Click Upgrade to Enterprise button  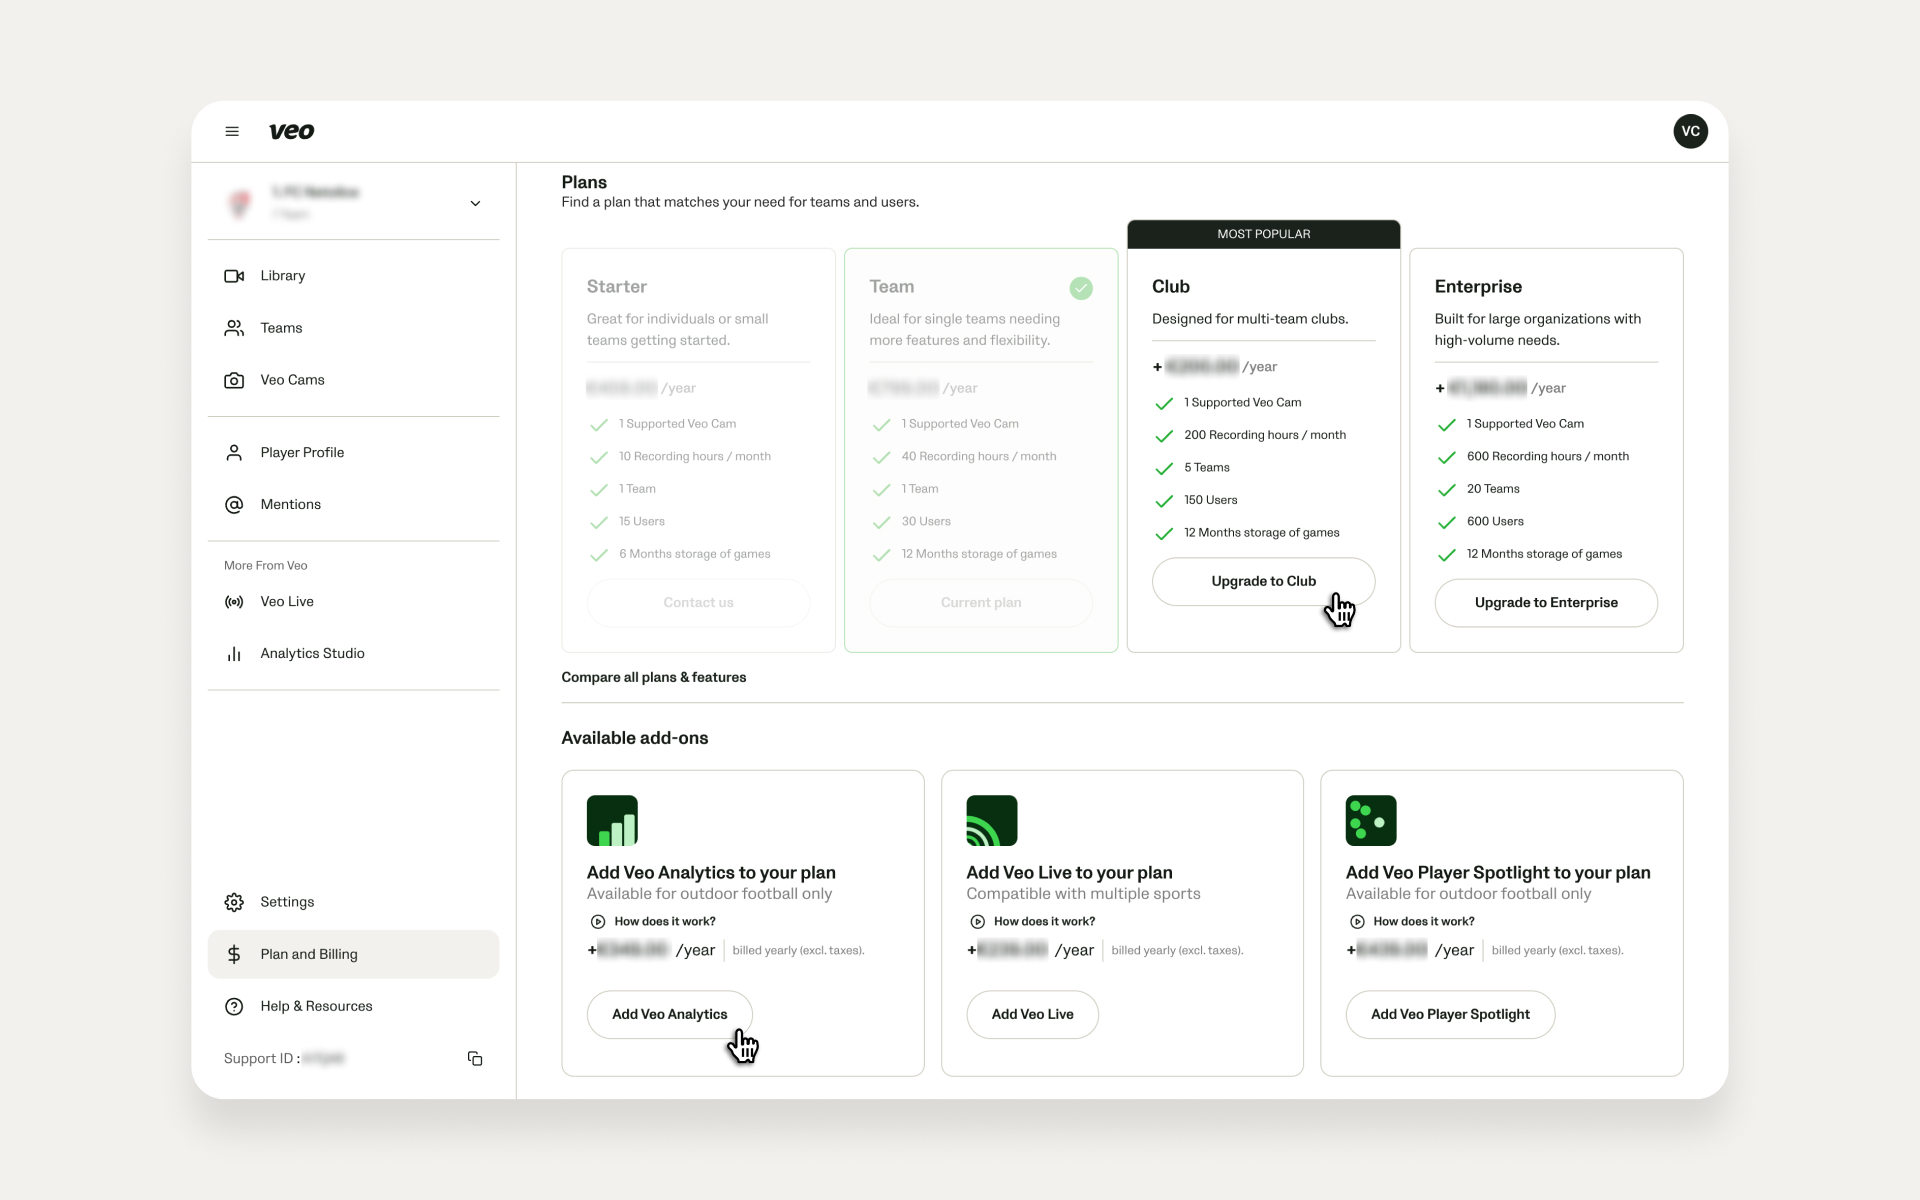1546,603
